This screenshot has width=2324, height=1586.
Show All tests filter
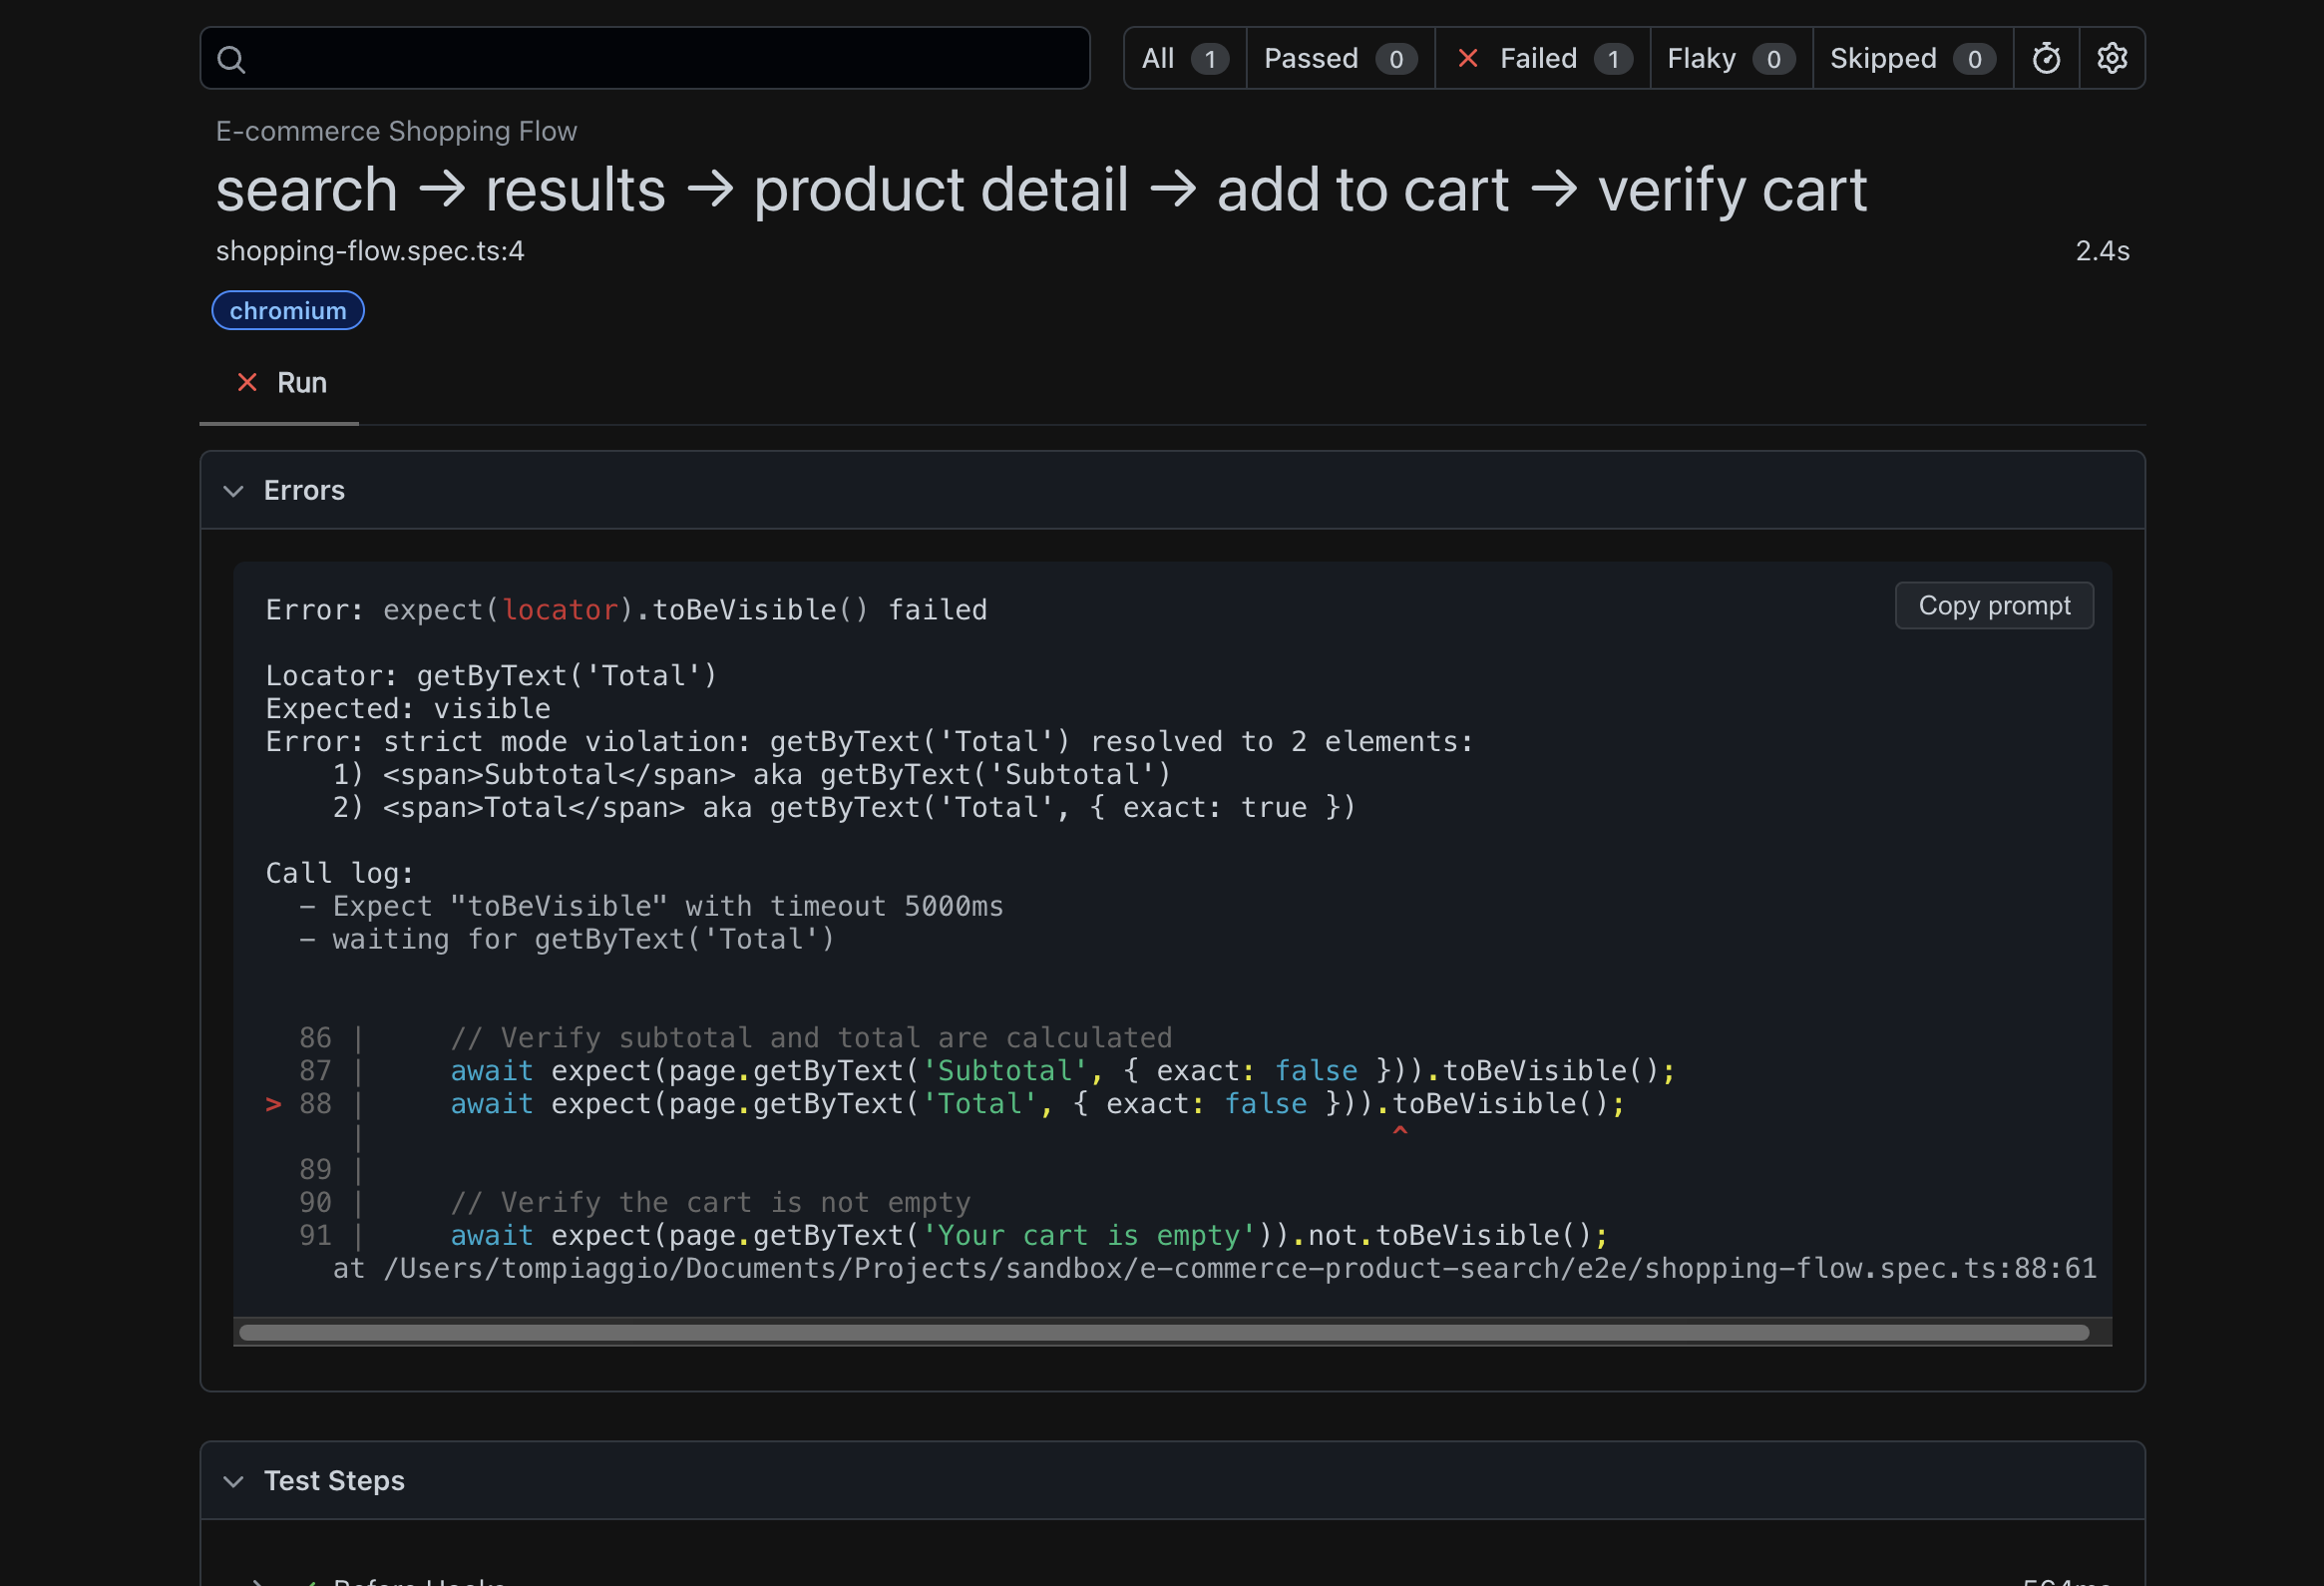pyautogui.click(x=1157, y=58)
